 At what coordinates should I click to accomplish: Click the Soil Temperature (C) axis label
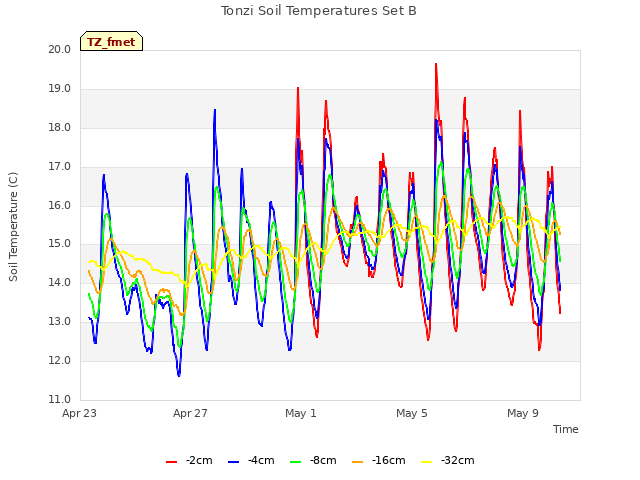13,227
